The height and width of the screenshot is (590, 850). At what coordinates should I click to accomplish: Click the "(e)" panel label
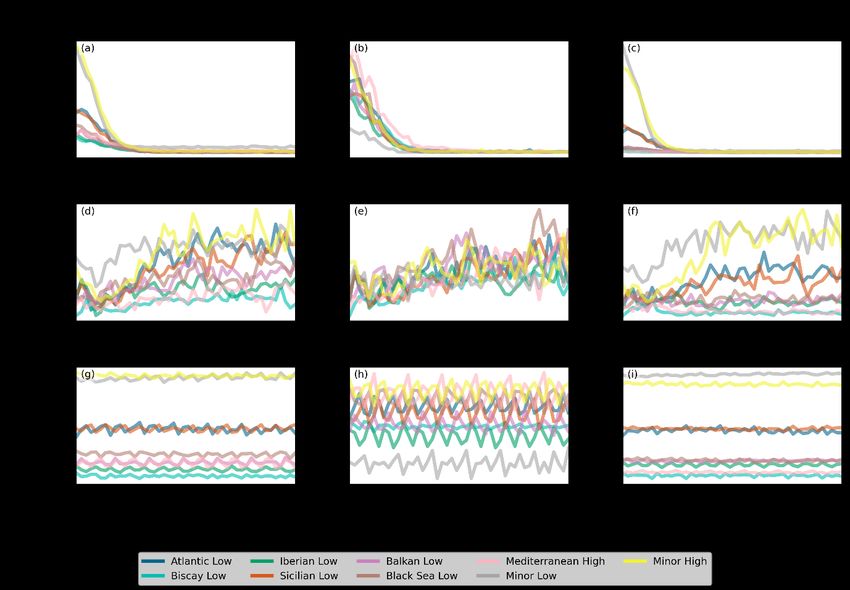[360, 211]
